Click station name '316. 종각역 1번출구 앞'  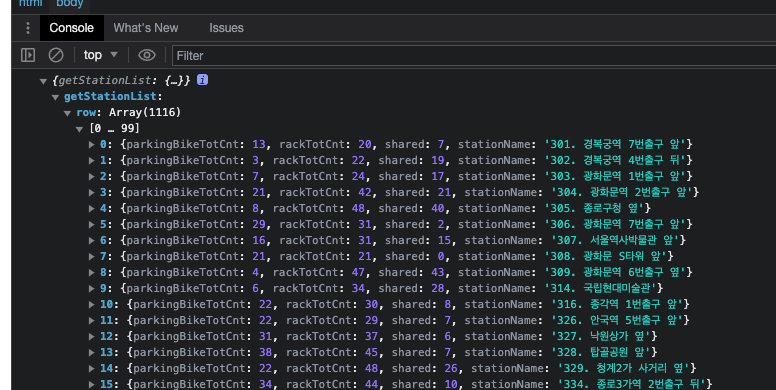point(617,304)
